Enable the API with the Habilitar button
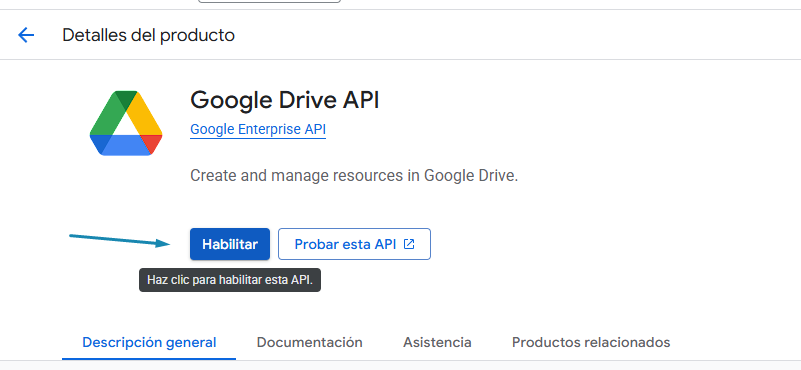Screen dimensions: 801x370 tap(230, 244)
